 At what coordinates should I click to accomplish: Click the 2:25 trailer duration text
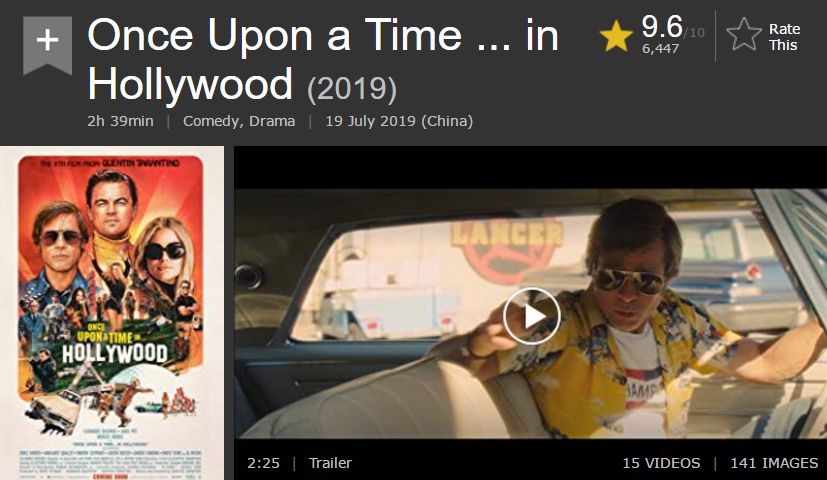[x=263, y=463]
